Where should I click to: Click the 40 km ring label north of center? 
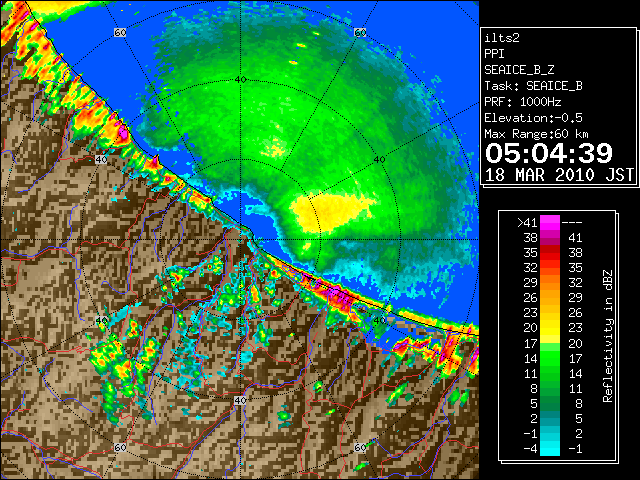240,80
